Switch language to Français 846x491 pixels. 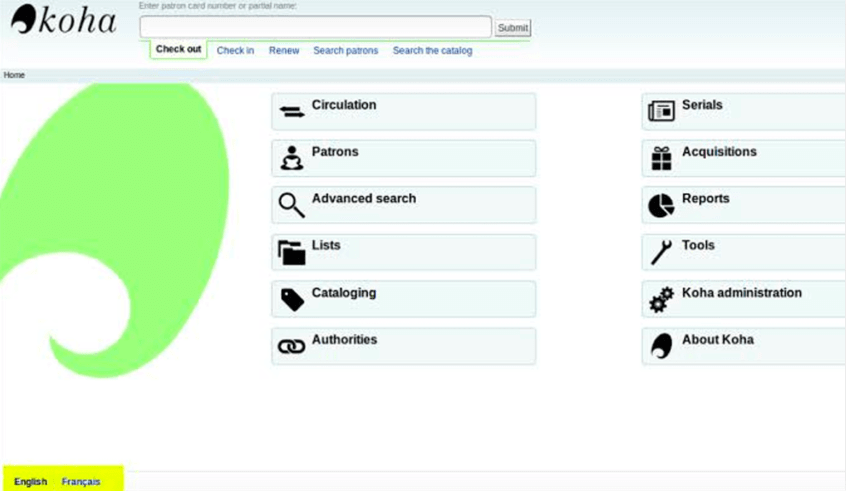click(x=81, y=481)
